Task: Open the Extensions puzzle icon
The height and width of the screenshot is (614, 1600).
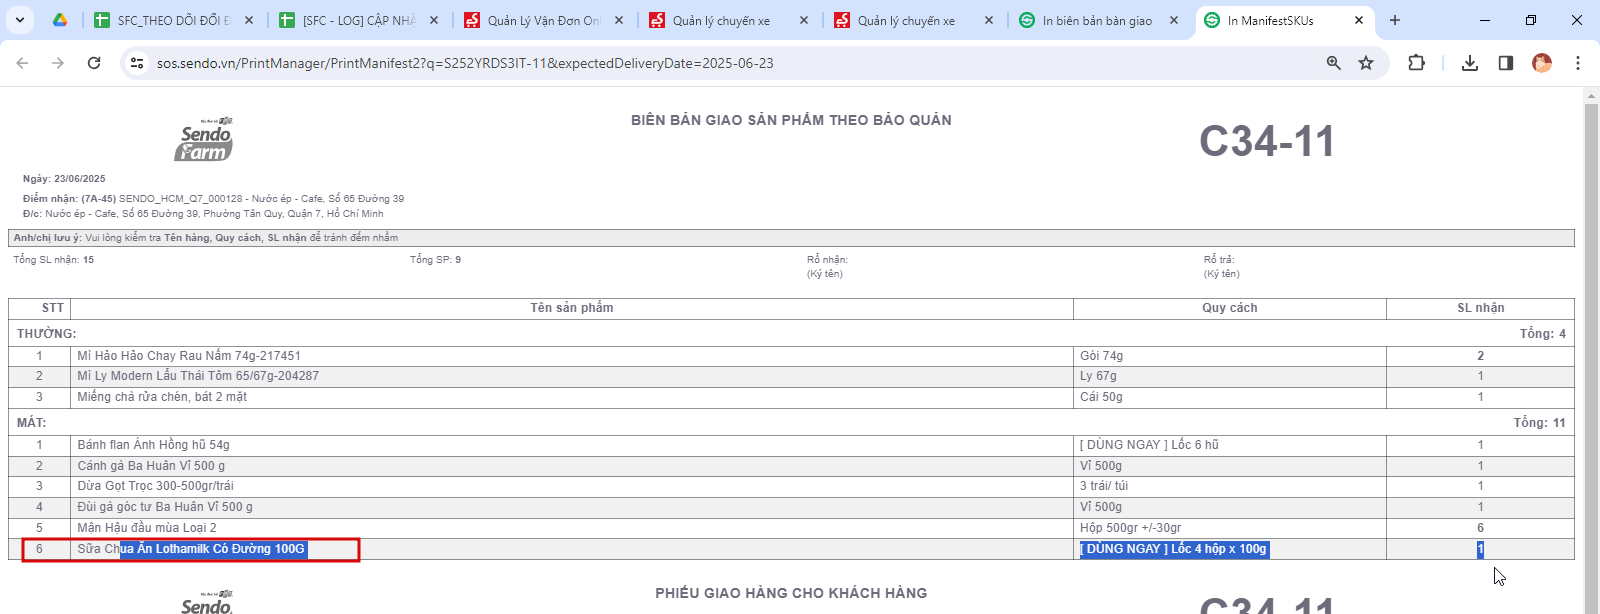Action: pos(1416,63)
